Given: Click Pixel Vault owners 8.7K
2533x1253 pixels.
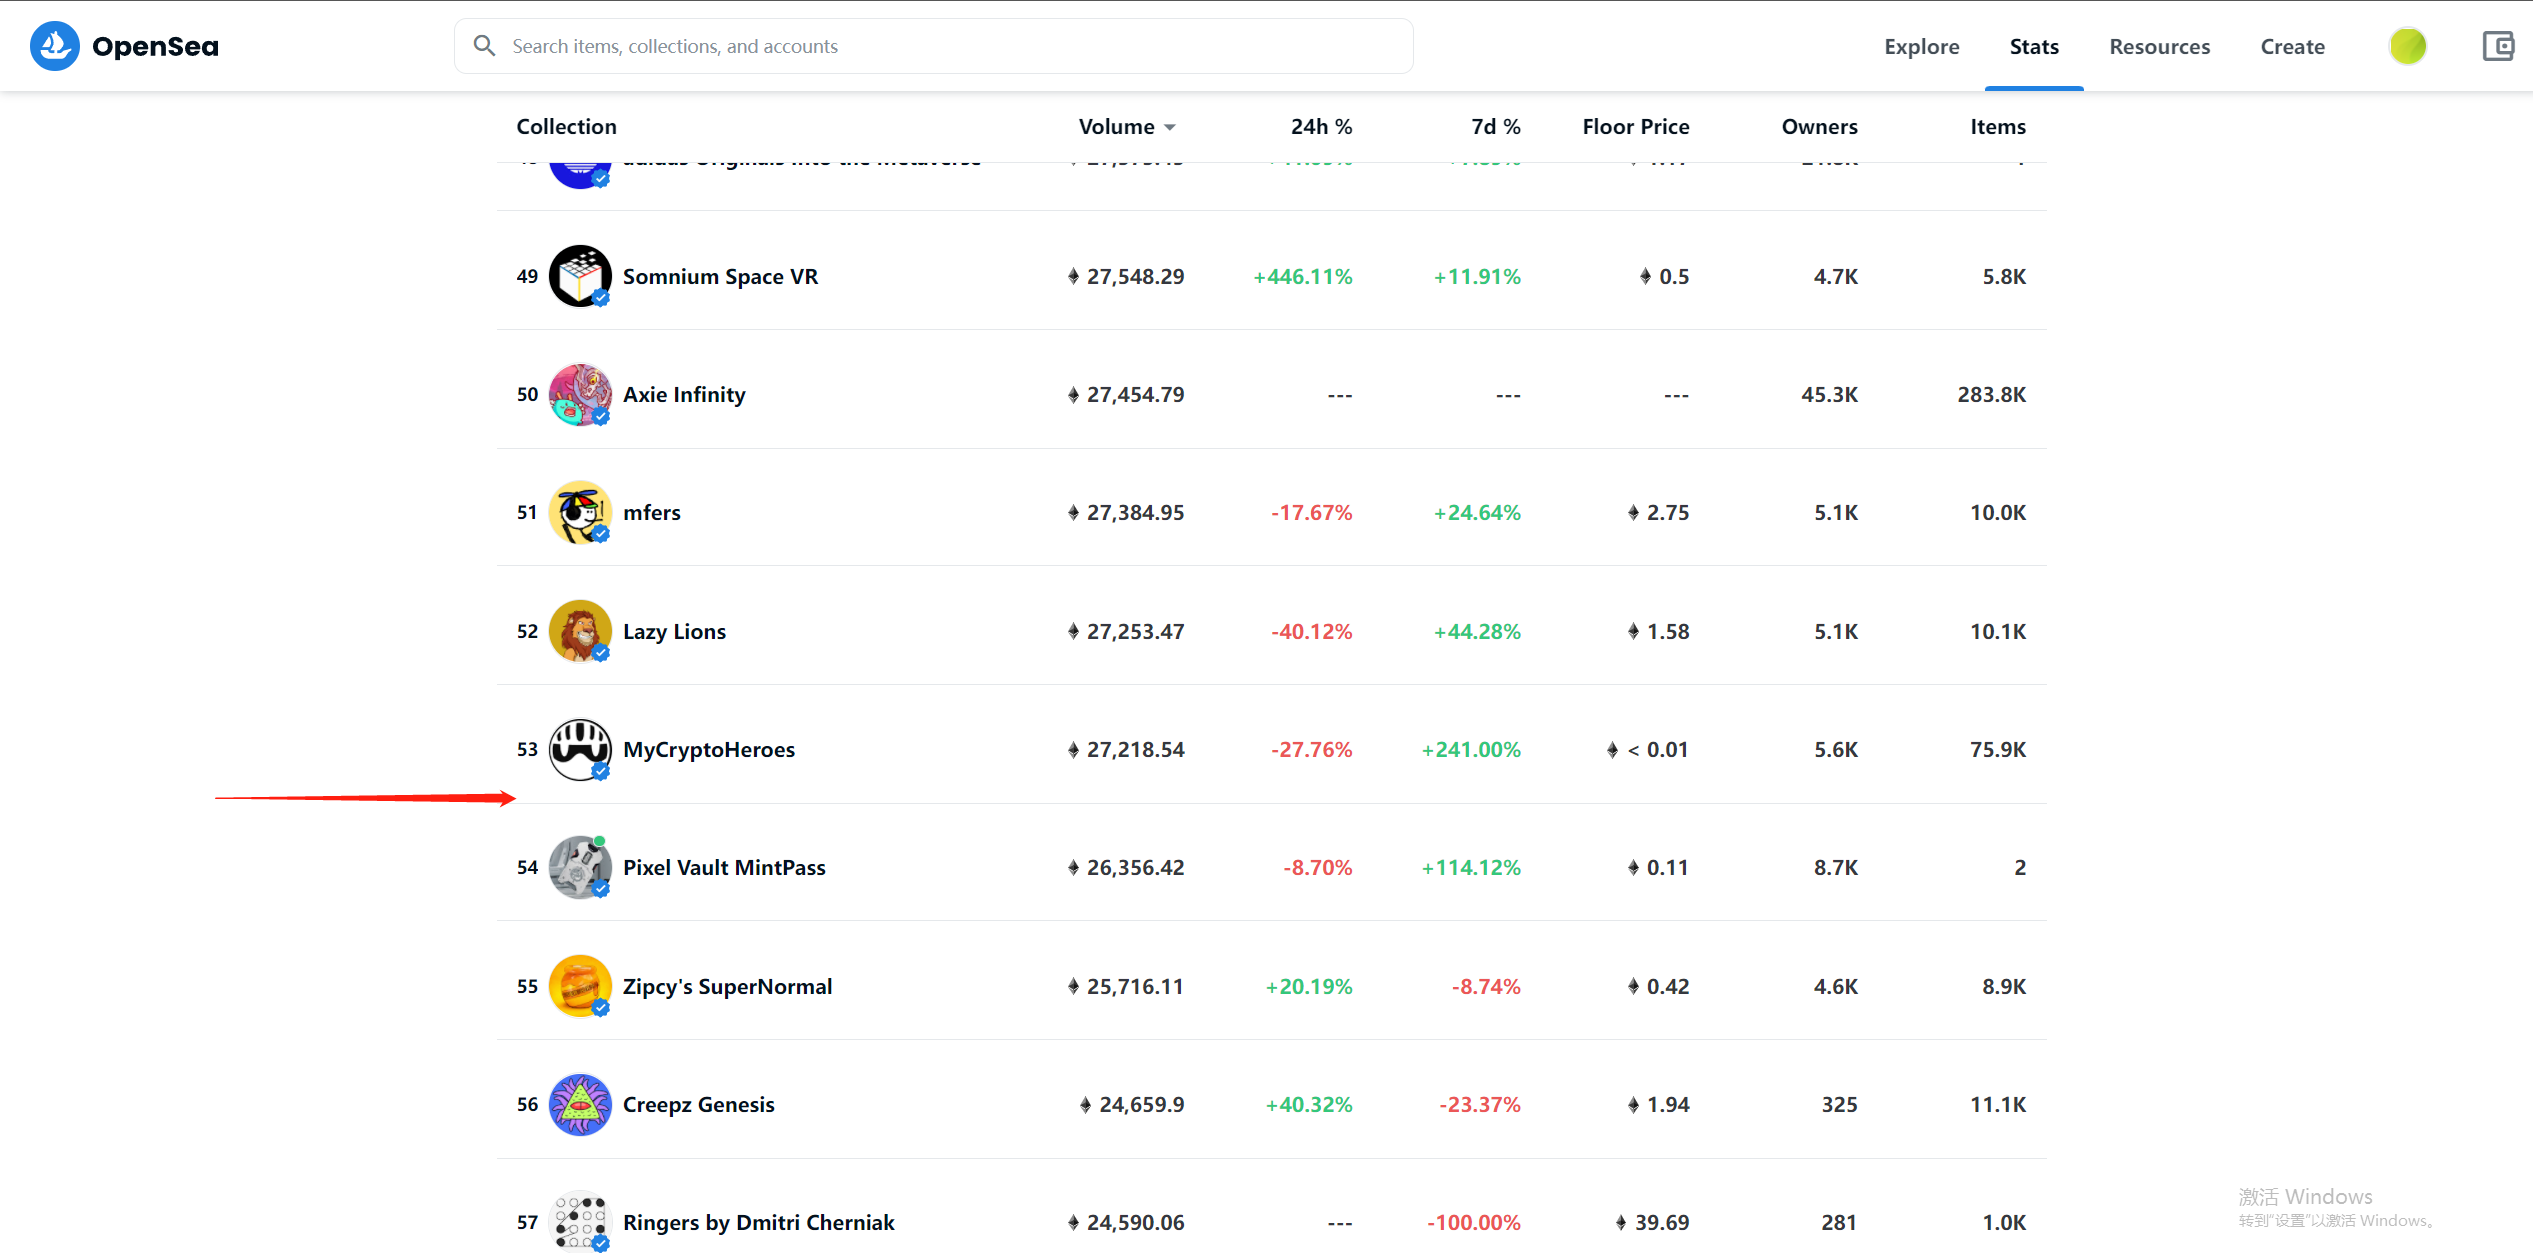Looking at the screenshot, I should pos(1836,867).
